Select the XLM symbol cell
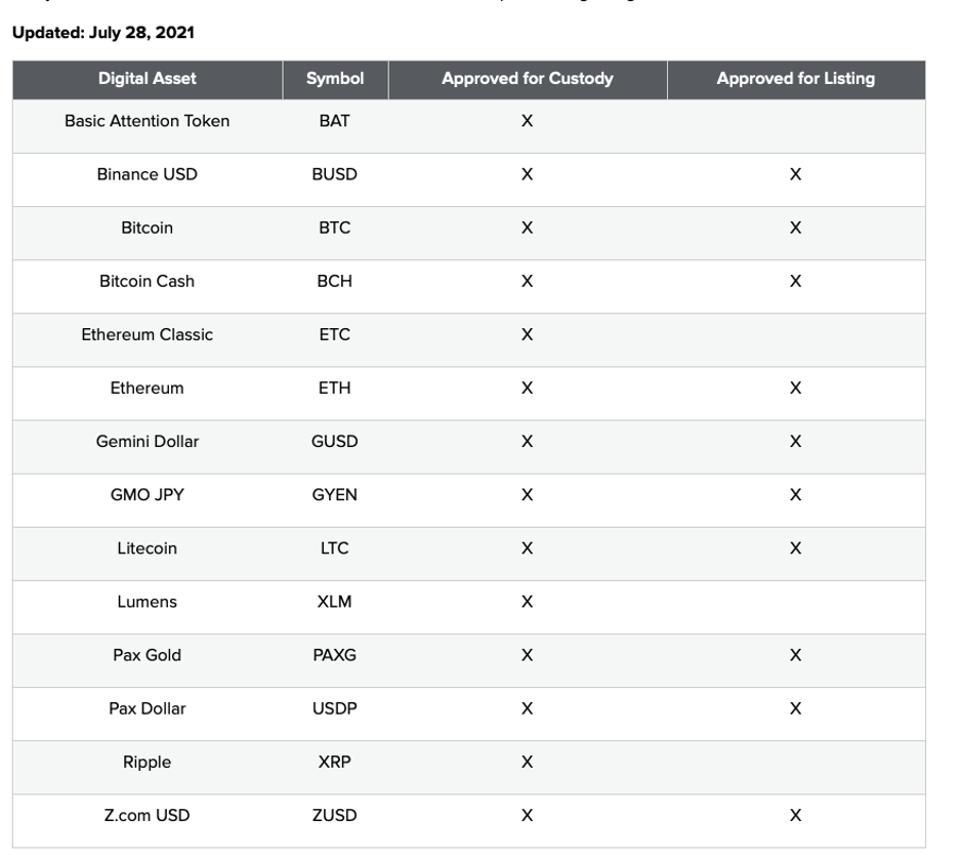This screenshot has height=857, width=959. pos(334,602)
